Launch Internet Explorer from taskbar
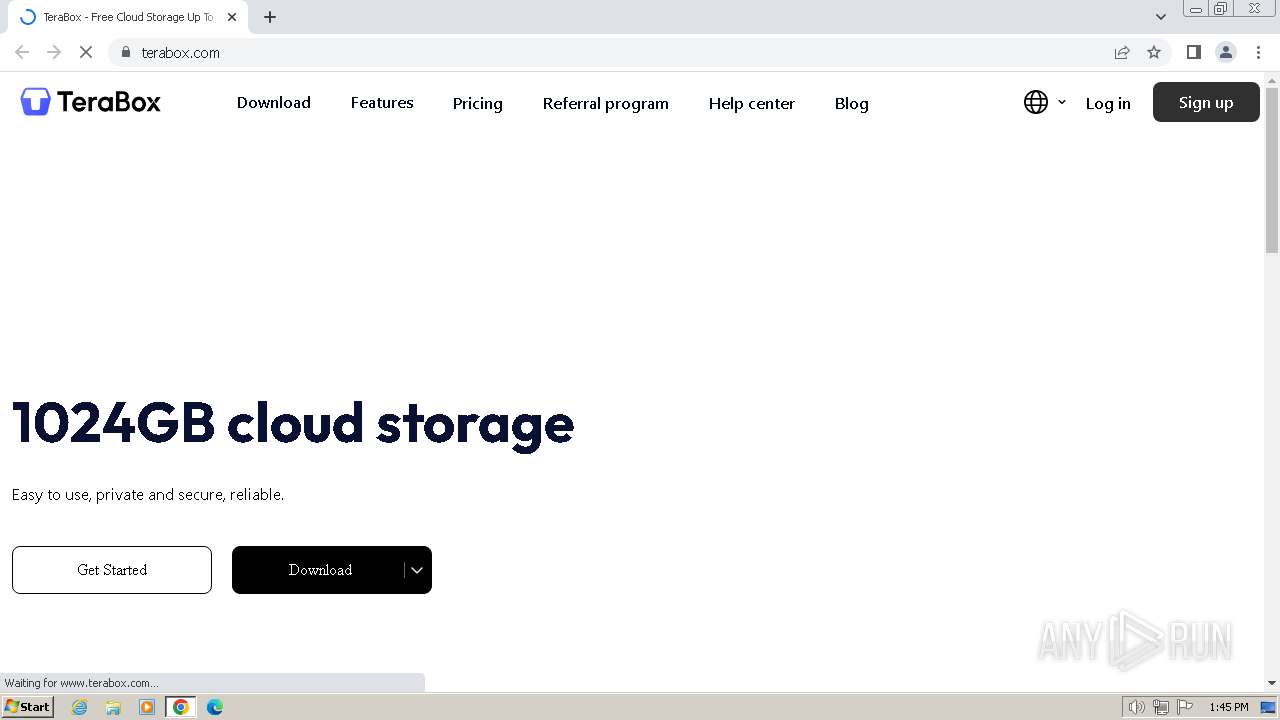The width and height of the screenshot is (1280, 720). click(80, 707)
